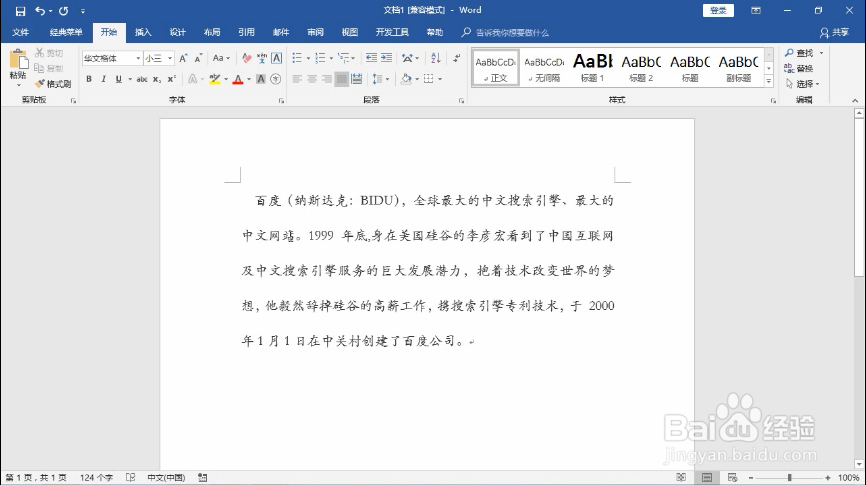Click the 124 个字 word count in status bar
866x485 pixels.
(x=96, y=477)
